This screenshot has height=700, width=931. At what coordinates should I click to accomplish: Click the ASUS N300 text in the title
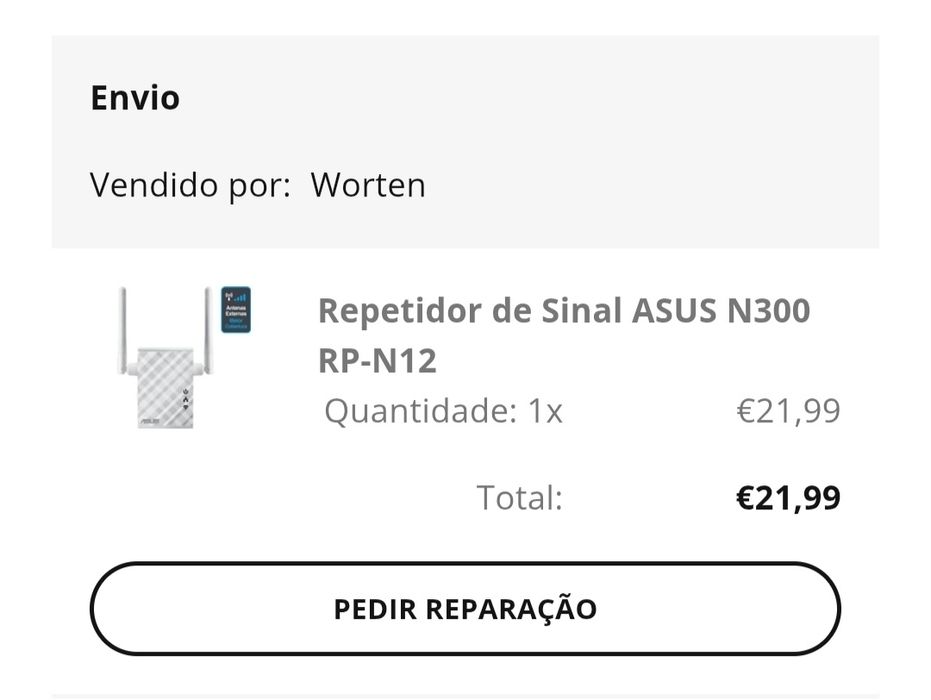pyautogui.click(x=721, y=311)
